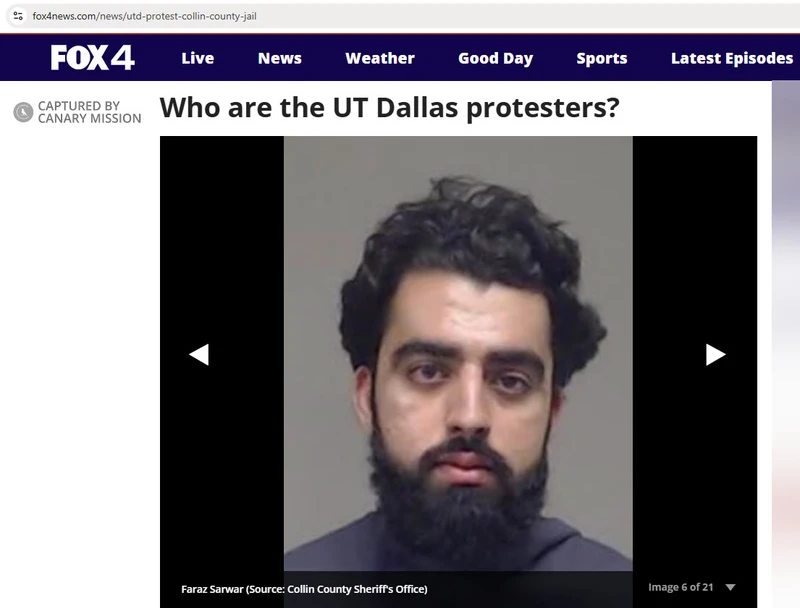Open the Good Day section

click(495, 58)
